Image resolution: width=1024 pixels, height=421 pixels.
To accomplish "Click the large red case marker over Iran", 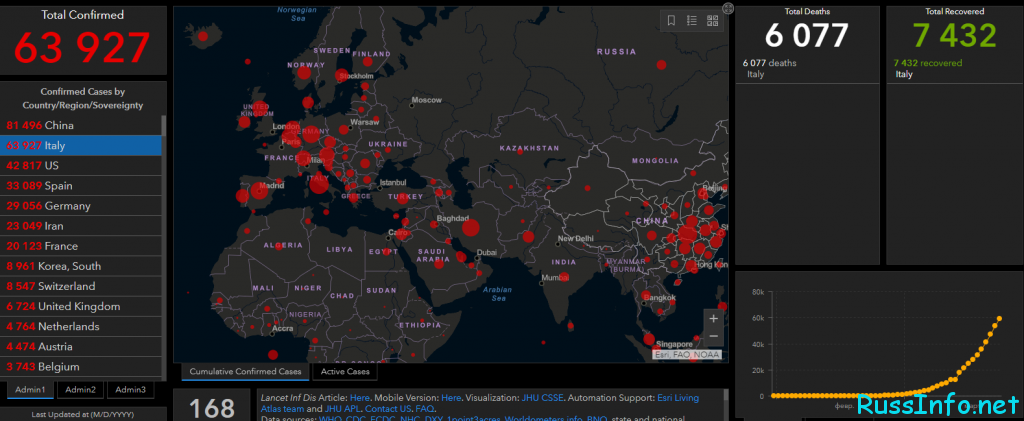I will point(471,228).
